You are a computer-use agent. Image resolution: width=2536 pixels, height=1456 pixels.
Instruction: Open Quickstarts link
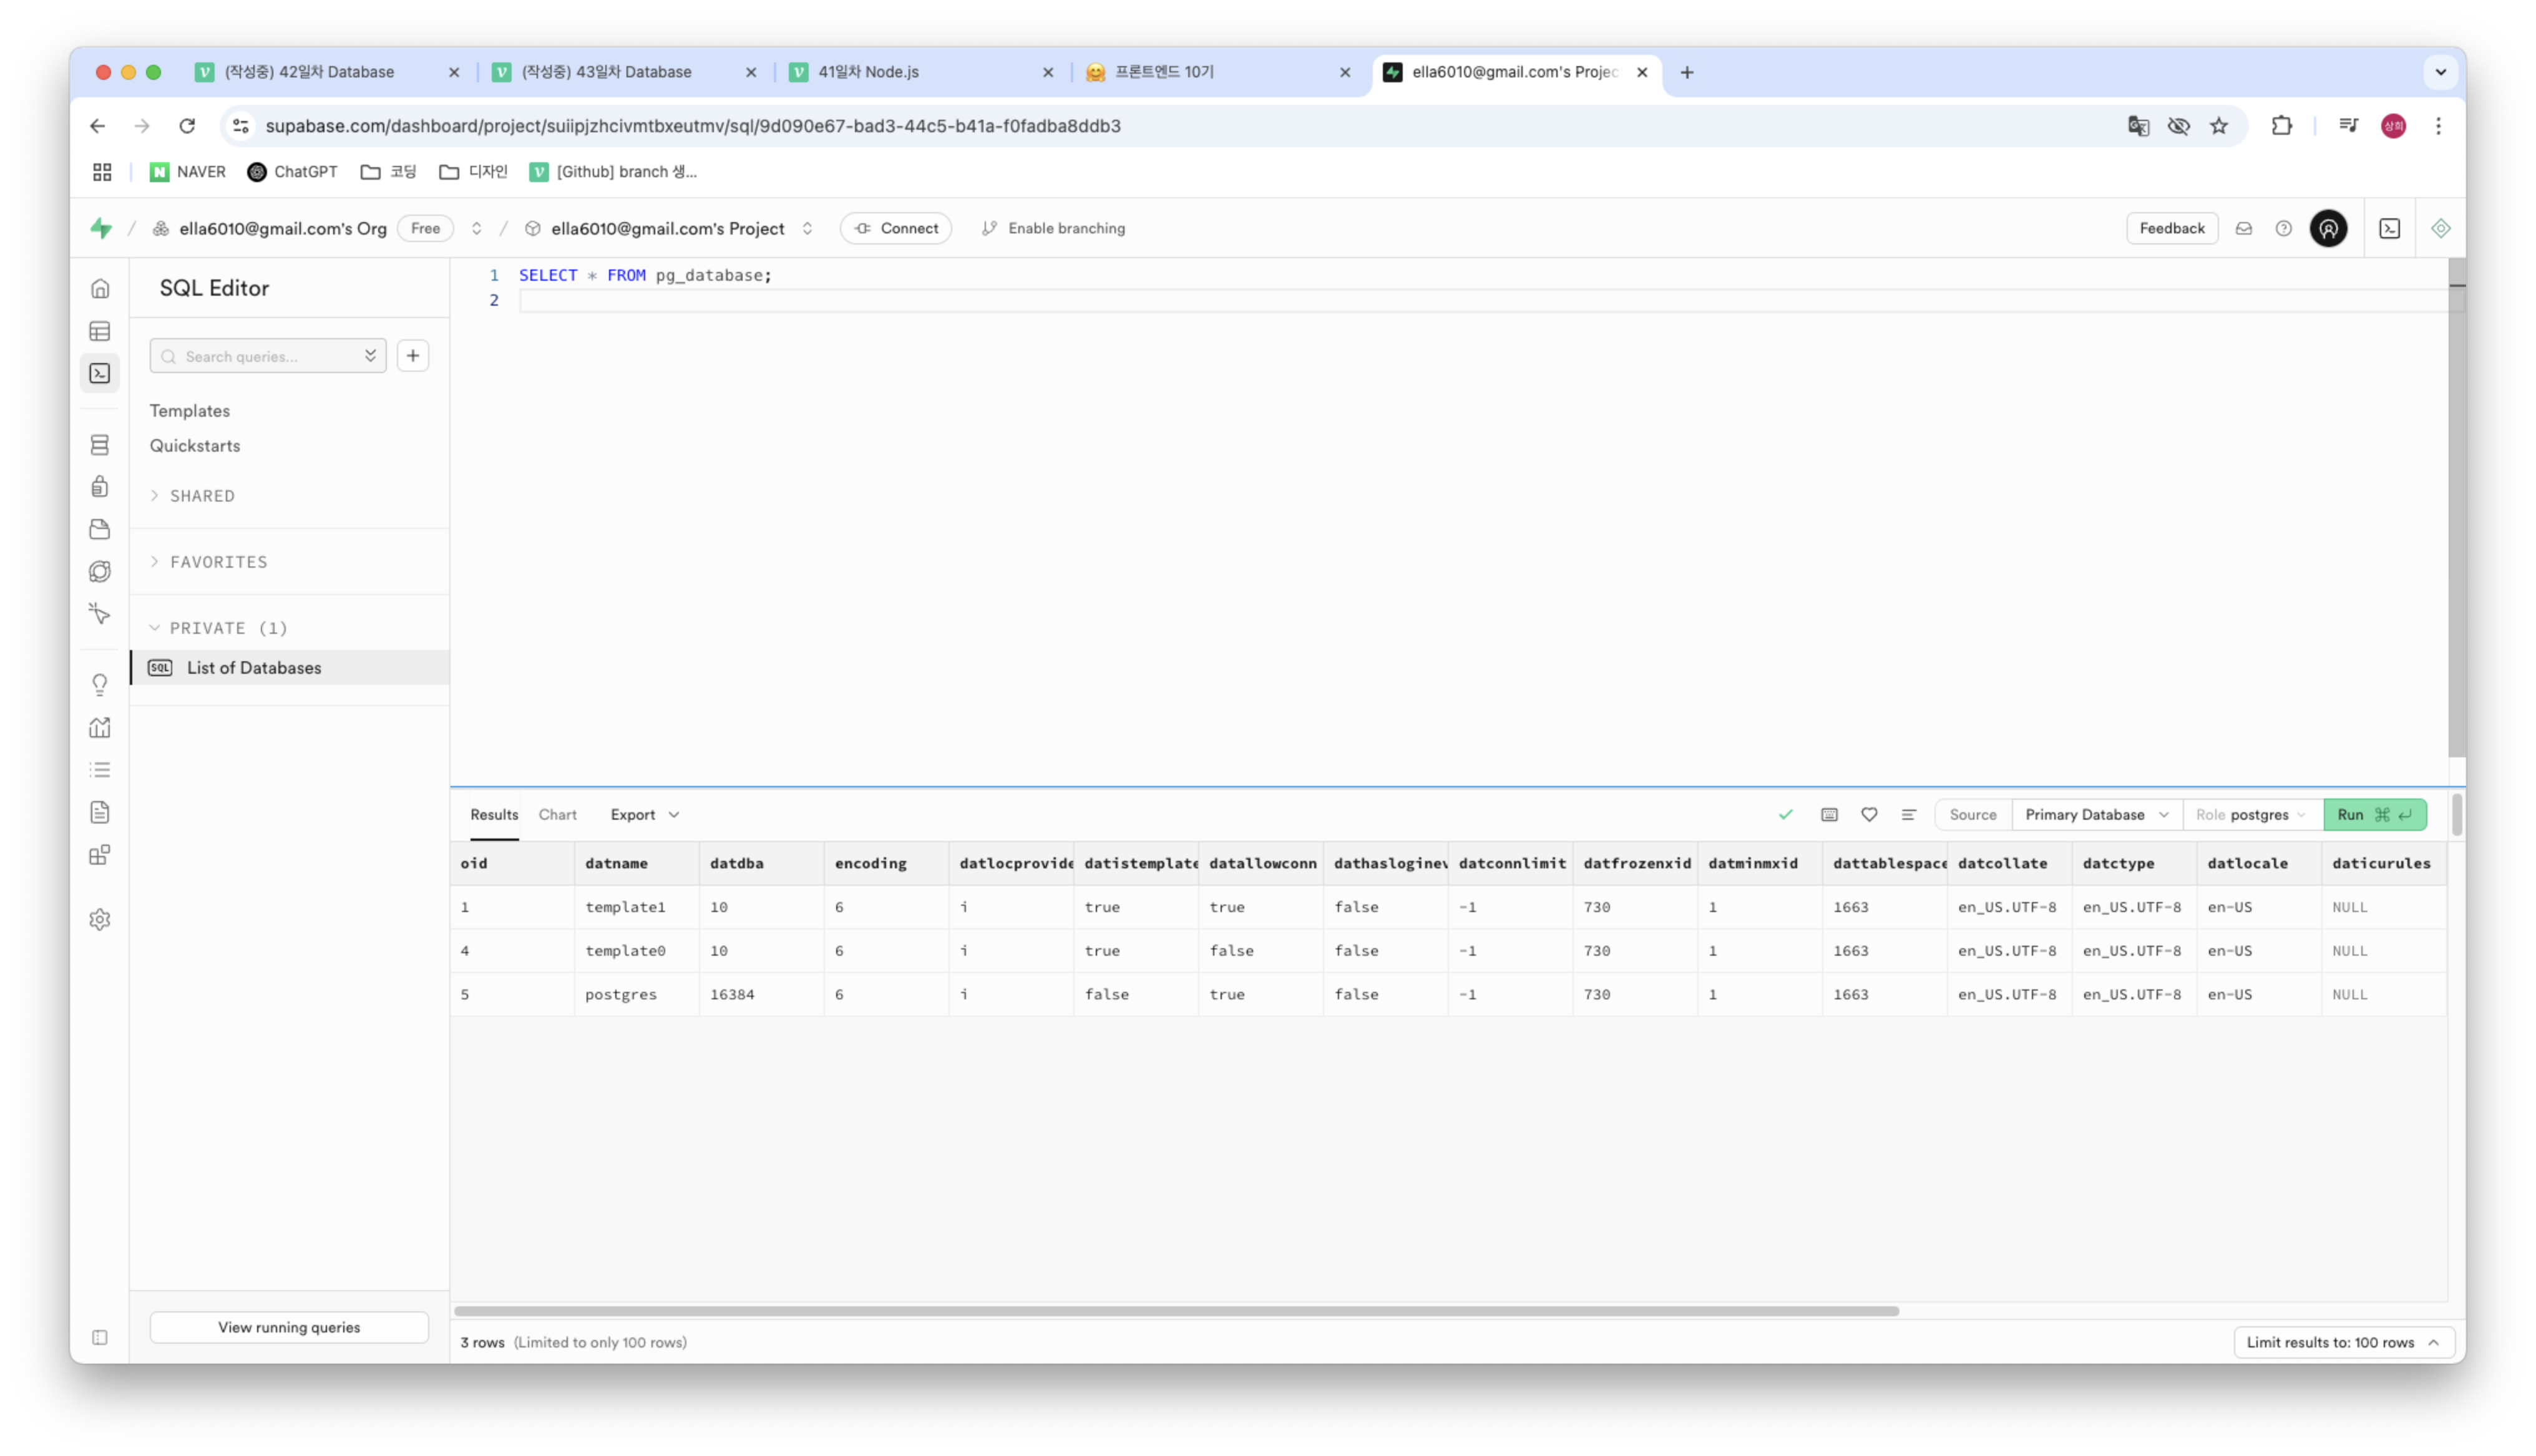195,446
